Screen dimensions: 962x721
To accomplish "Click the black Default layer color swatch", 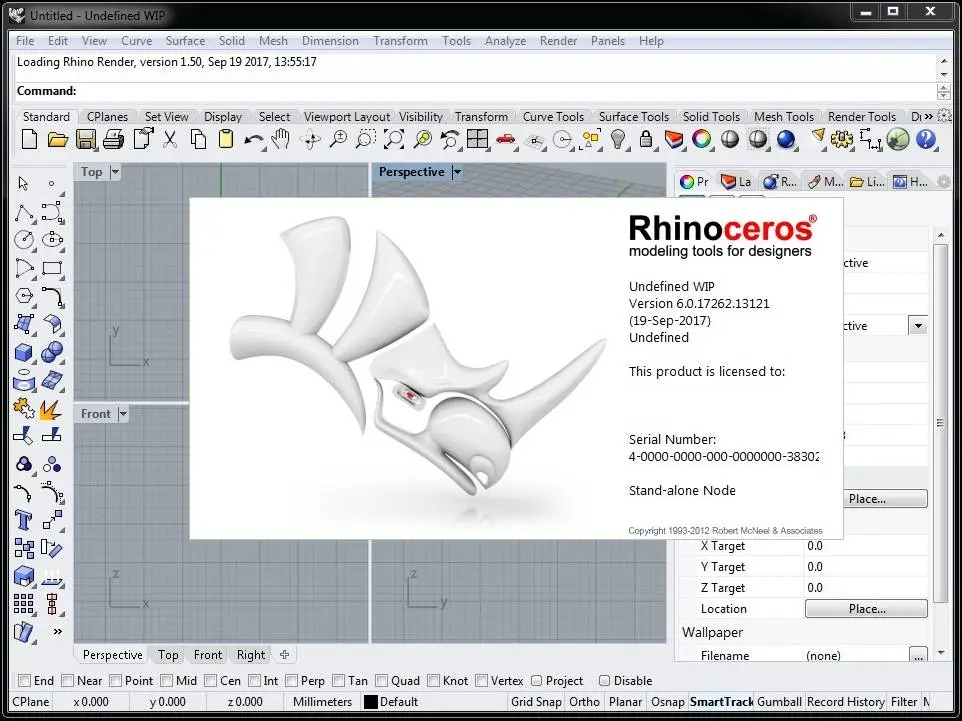I will click(x=371, y=701).
